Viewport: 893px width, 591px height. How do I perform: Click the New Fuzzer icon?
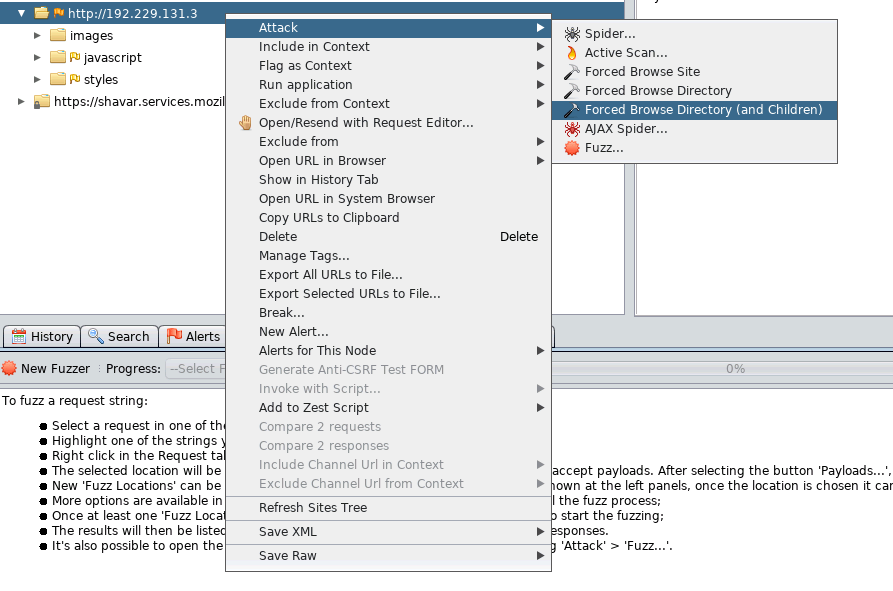pos(10,368)
